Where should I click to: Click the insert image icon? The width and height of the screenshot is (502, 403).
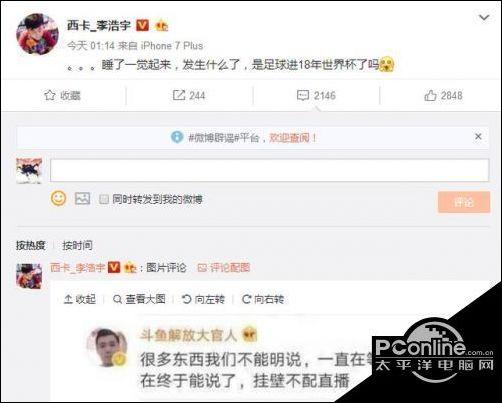click(x=82, y=199)
